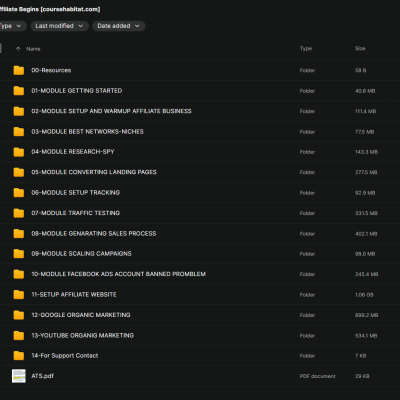This screenshot has height=400, width=400.
Task: Click the 09-MODULE SCALING CAMPAIGNS folder icon
Action: (x=19, y=254)
